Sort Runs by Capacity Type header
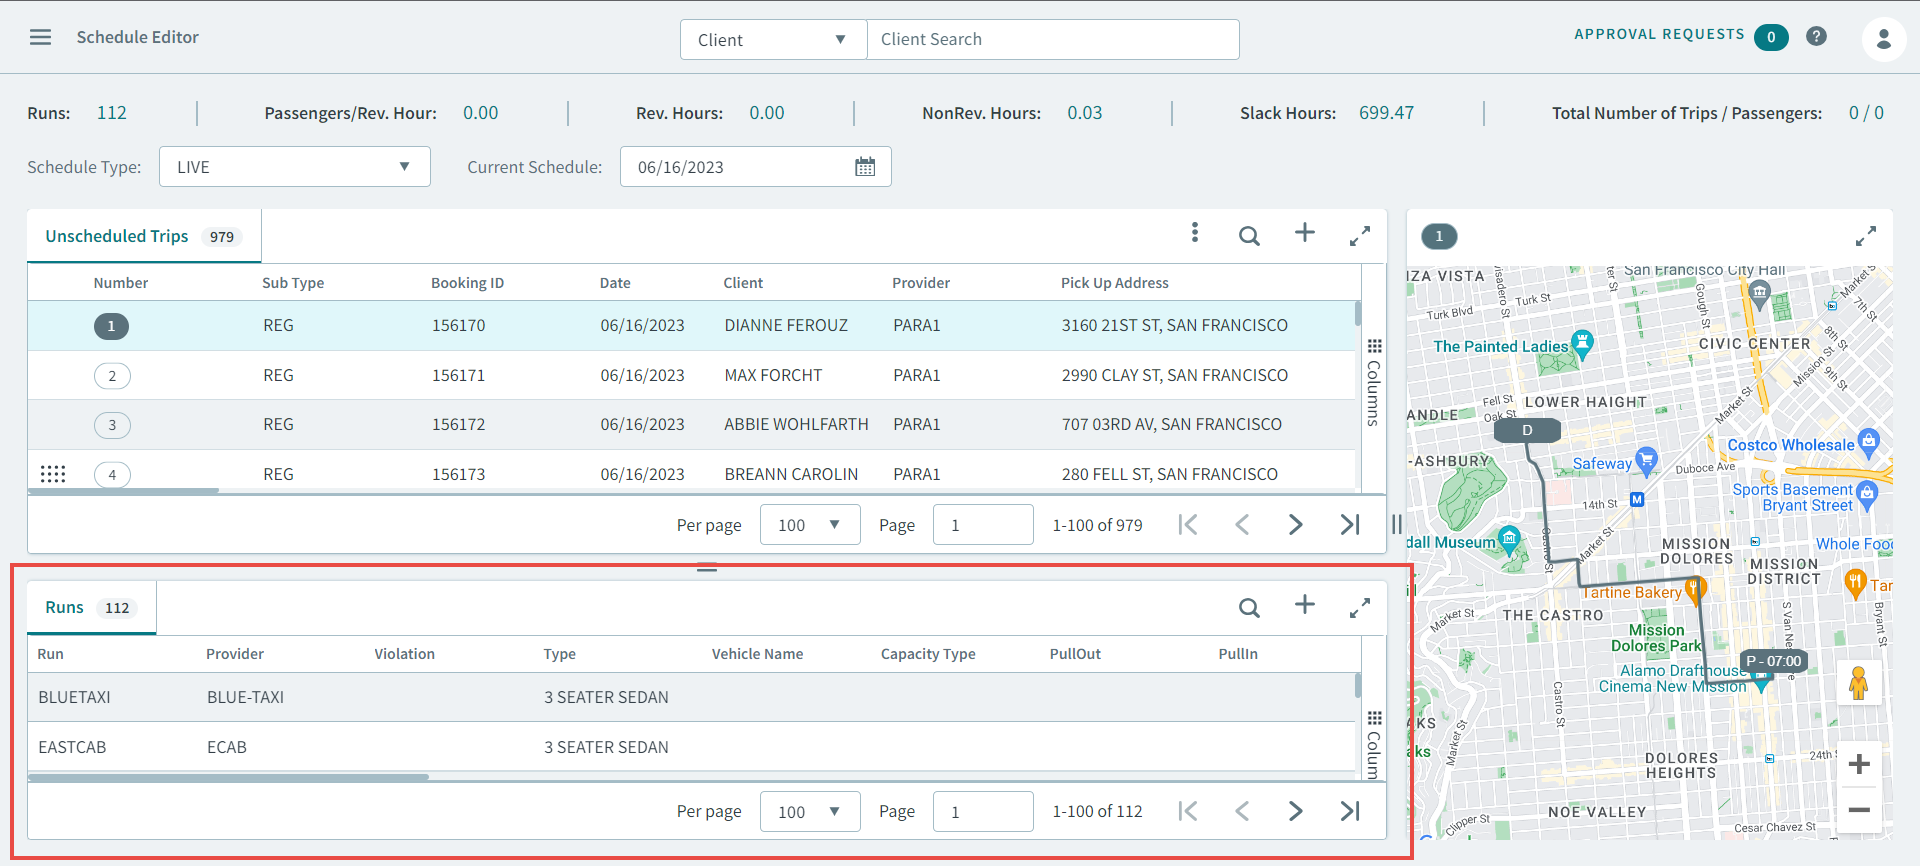 928,654
